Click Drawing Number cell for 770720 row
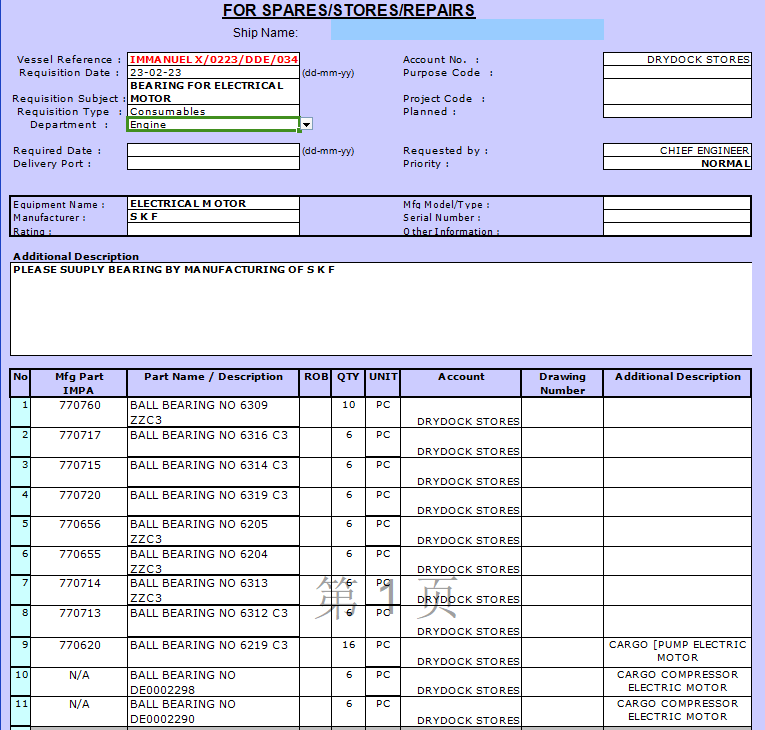 pos(563,502)
